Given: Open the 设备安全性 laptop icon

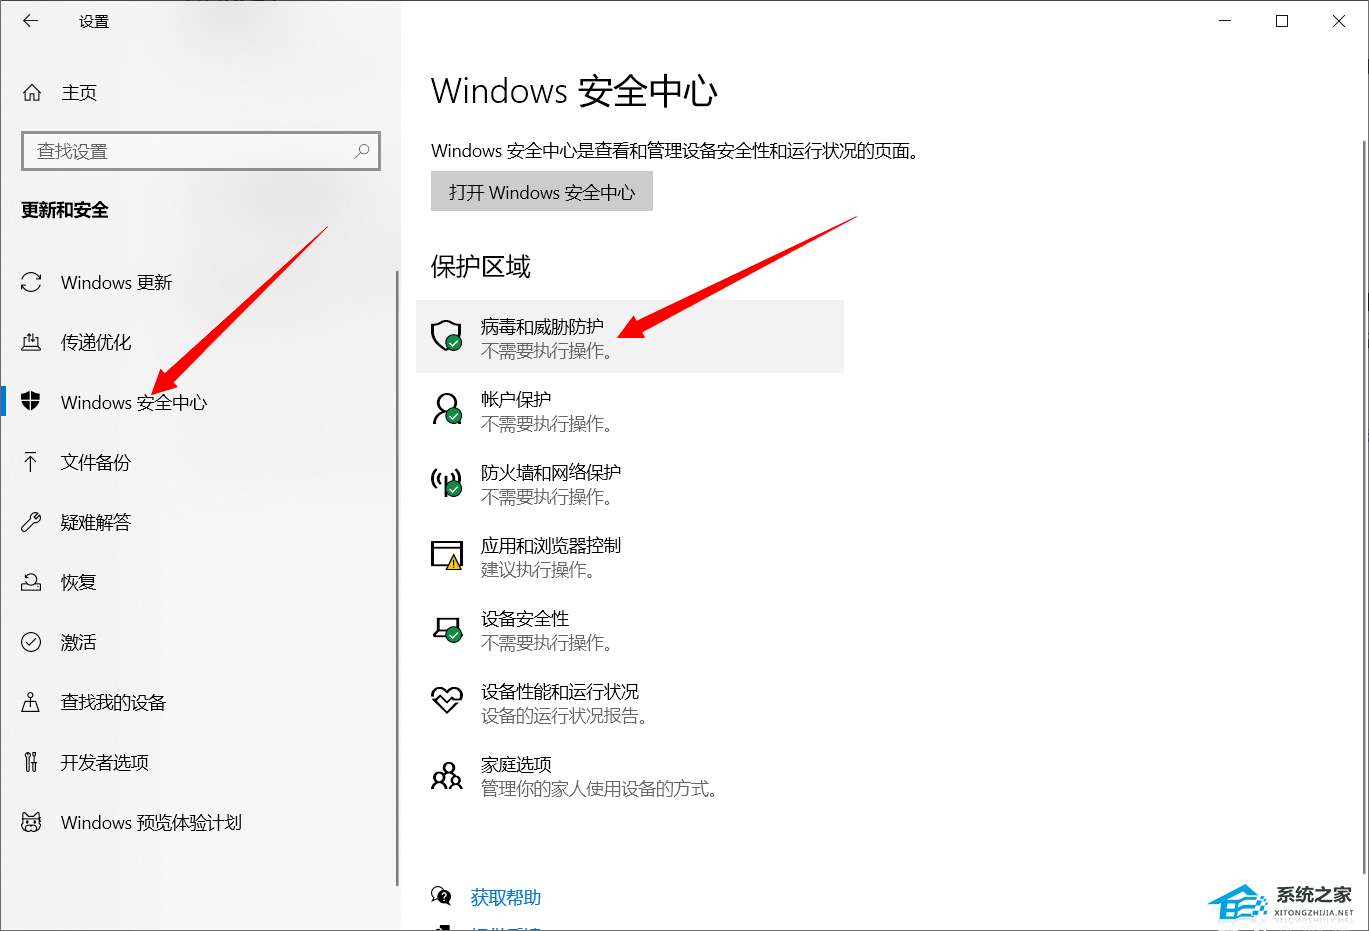Looking at the screenshot, I should [x=446, y=628].
